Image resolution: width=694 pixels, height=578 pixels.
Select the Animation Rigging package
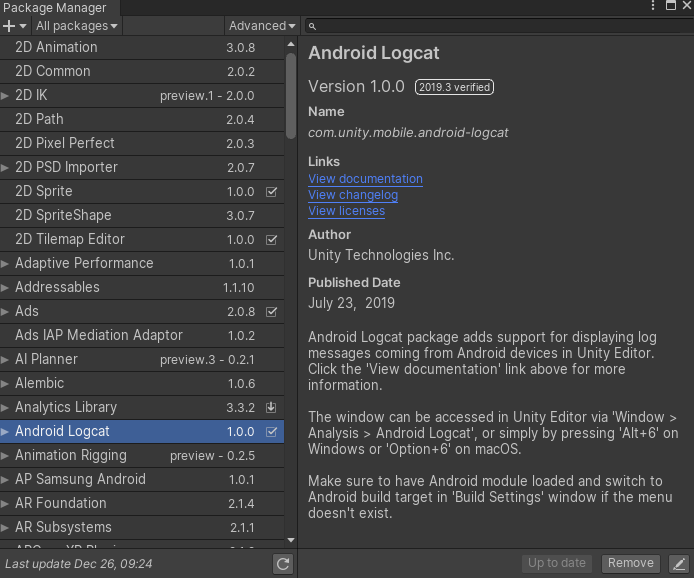pos(142,455)
